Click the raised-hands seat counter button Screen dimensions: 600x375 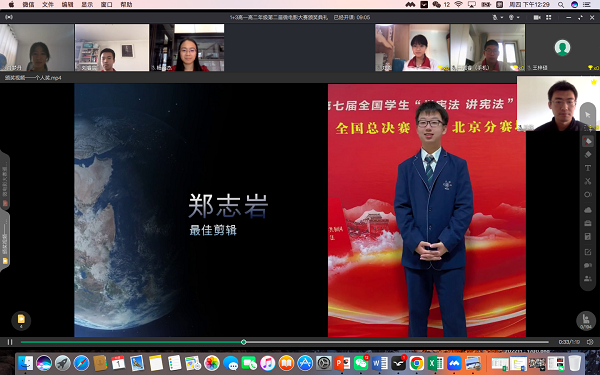pos(585,321)
